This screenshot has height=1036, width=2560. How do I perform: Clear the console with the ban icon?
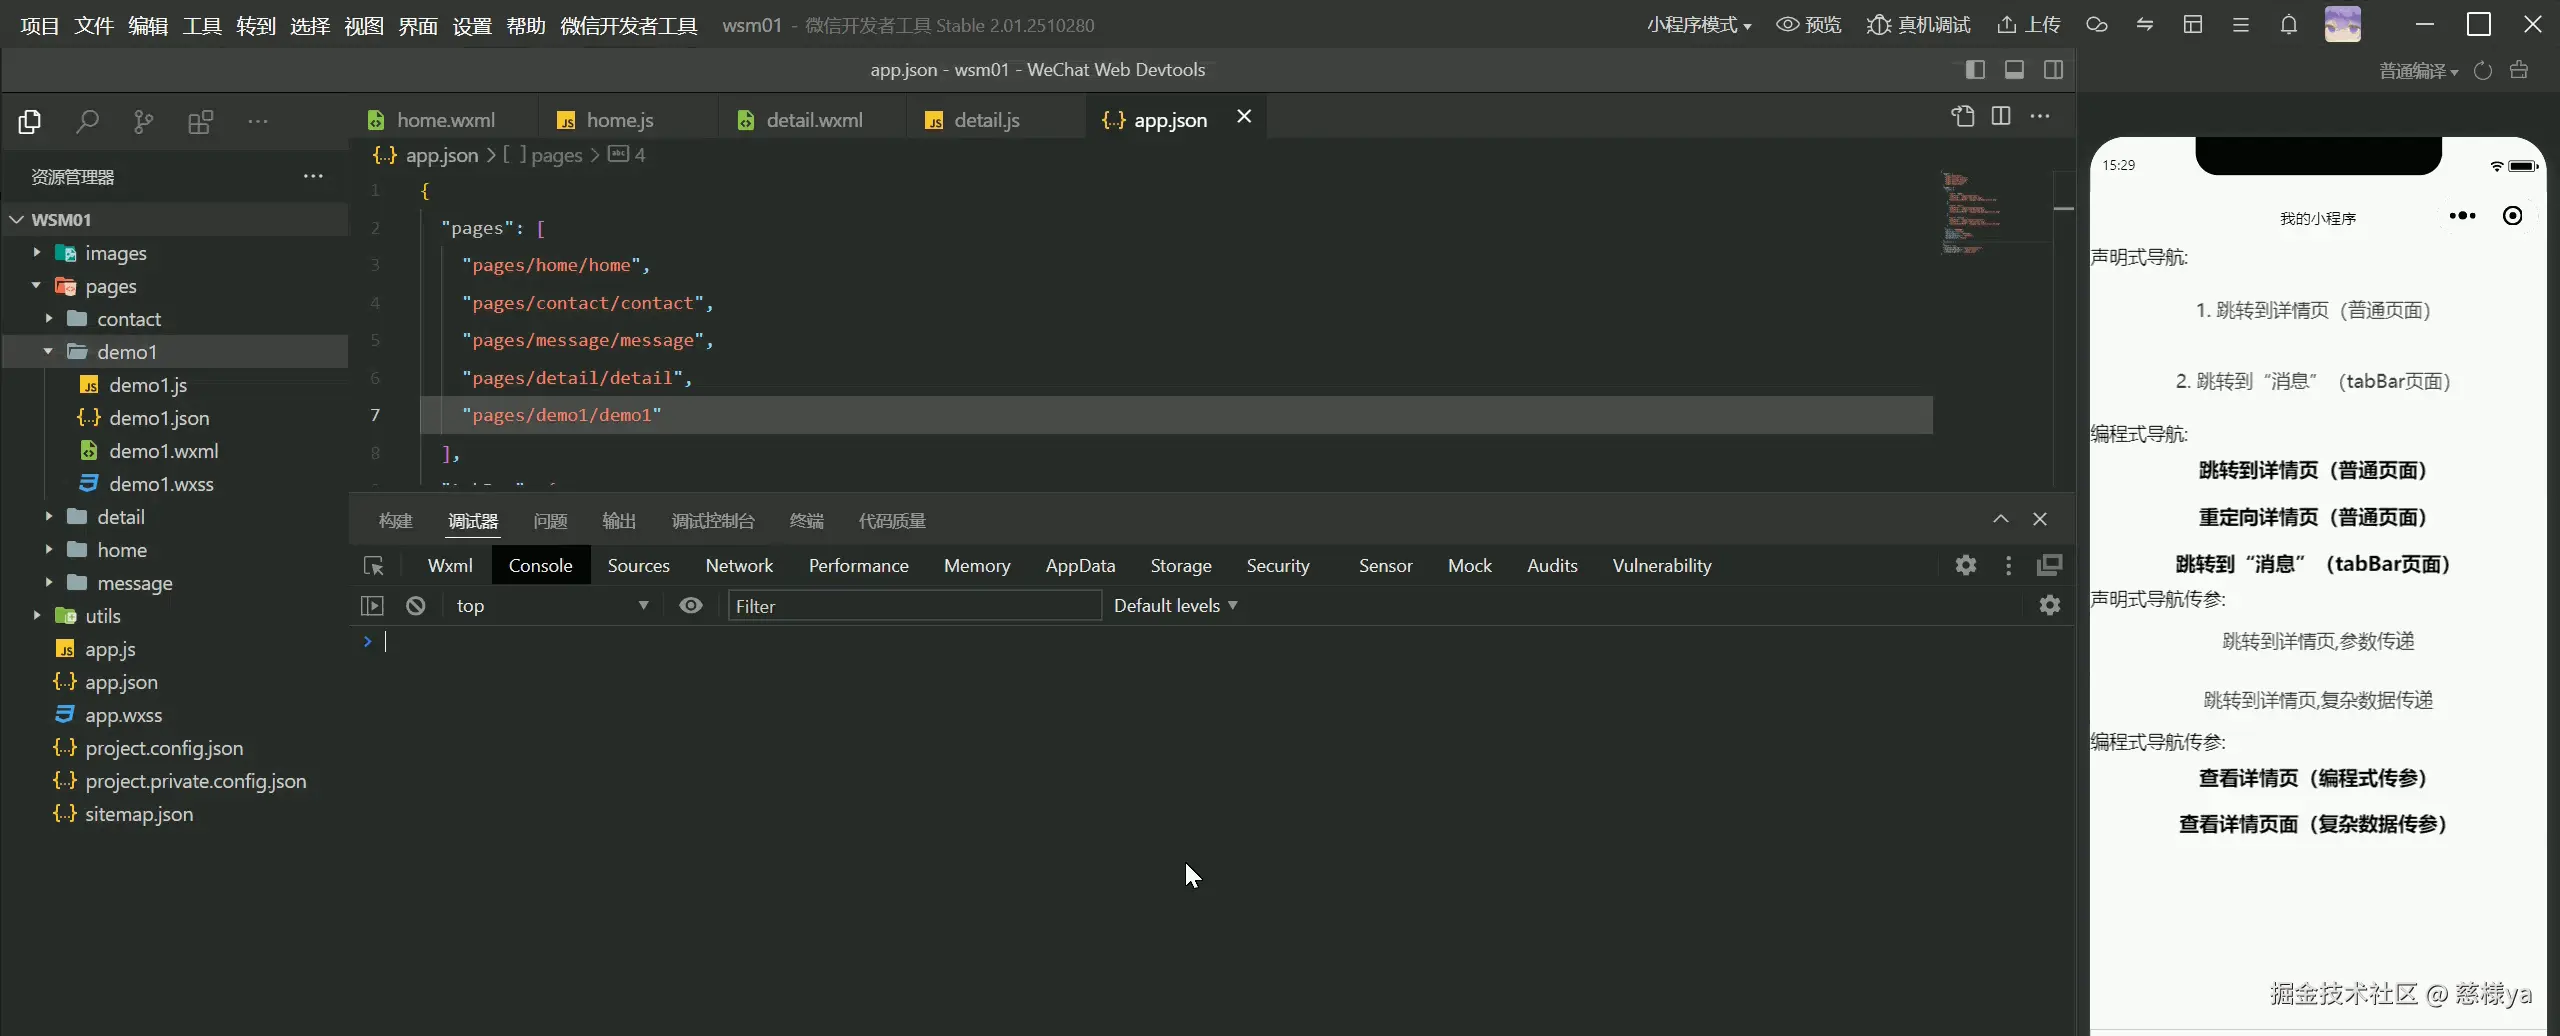click(416, 606)
